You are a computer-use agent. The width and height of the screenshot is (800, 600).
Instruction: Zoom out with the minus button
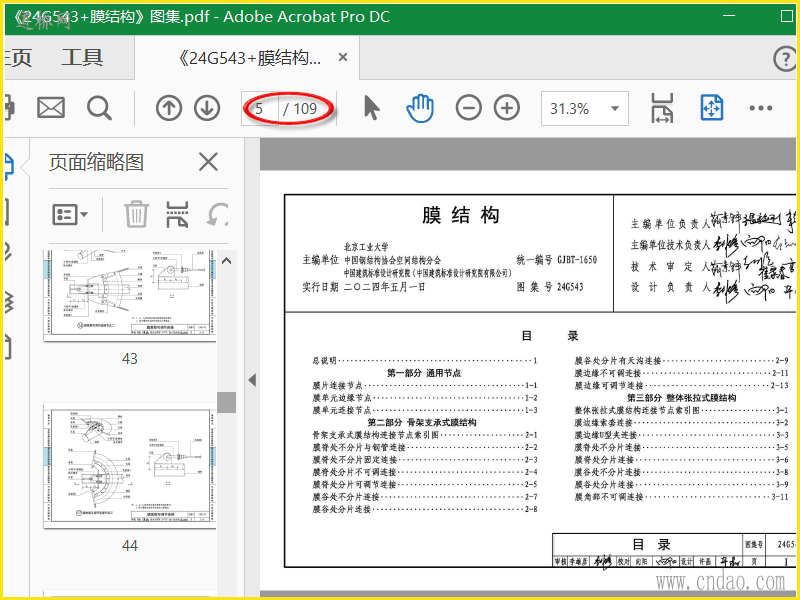(x=468, y=108)
